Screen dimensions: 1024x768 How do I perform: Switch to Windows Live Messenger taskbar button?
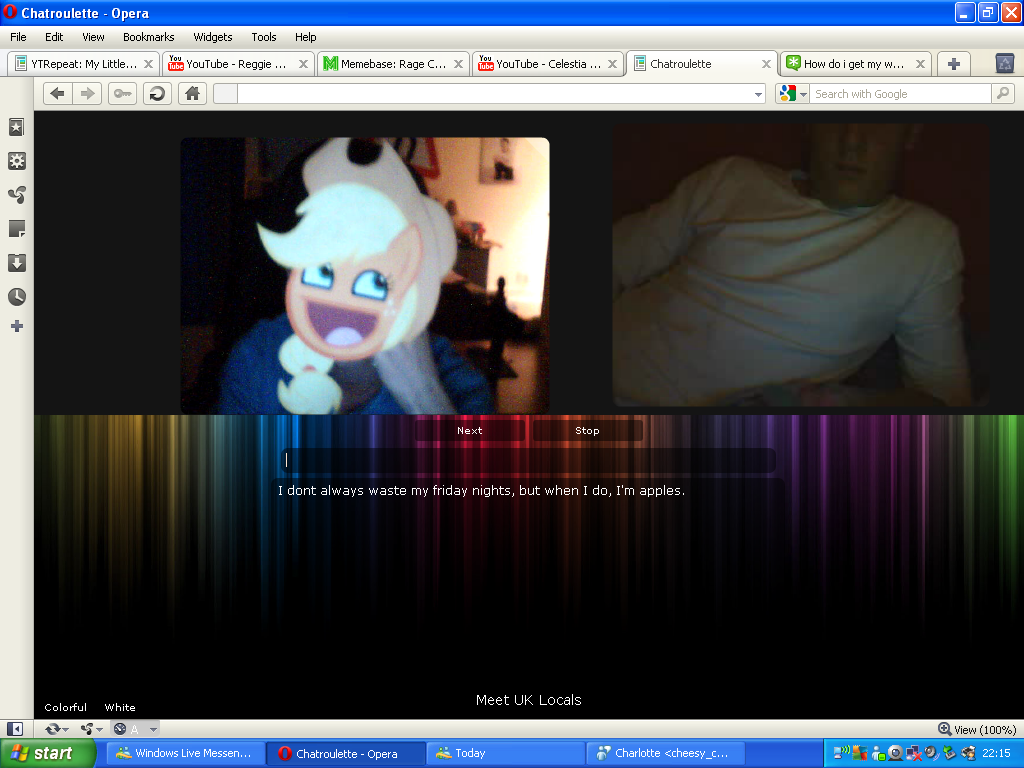(186, 754)
